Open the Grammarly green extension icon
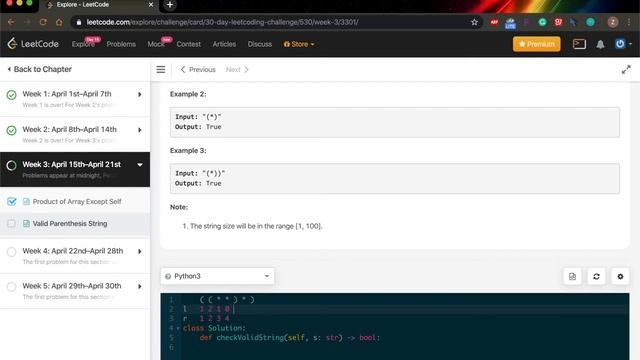Viewport: 640px width, 360px height. pos(542,22)
